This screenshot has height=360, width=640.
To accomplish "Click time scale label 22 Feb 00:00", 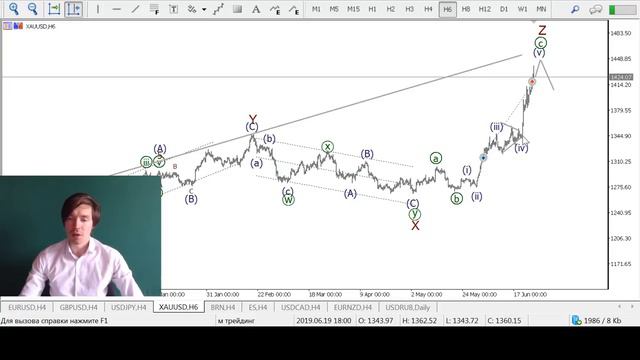I will (x=274, y=294).
